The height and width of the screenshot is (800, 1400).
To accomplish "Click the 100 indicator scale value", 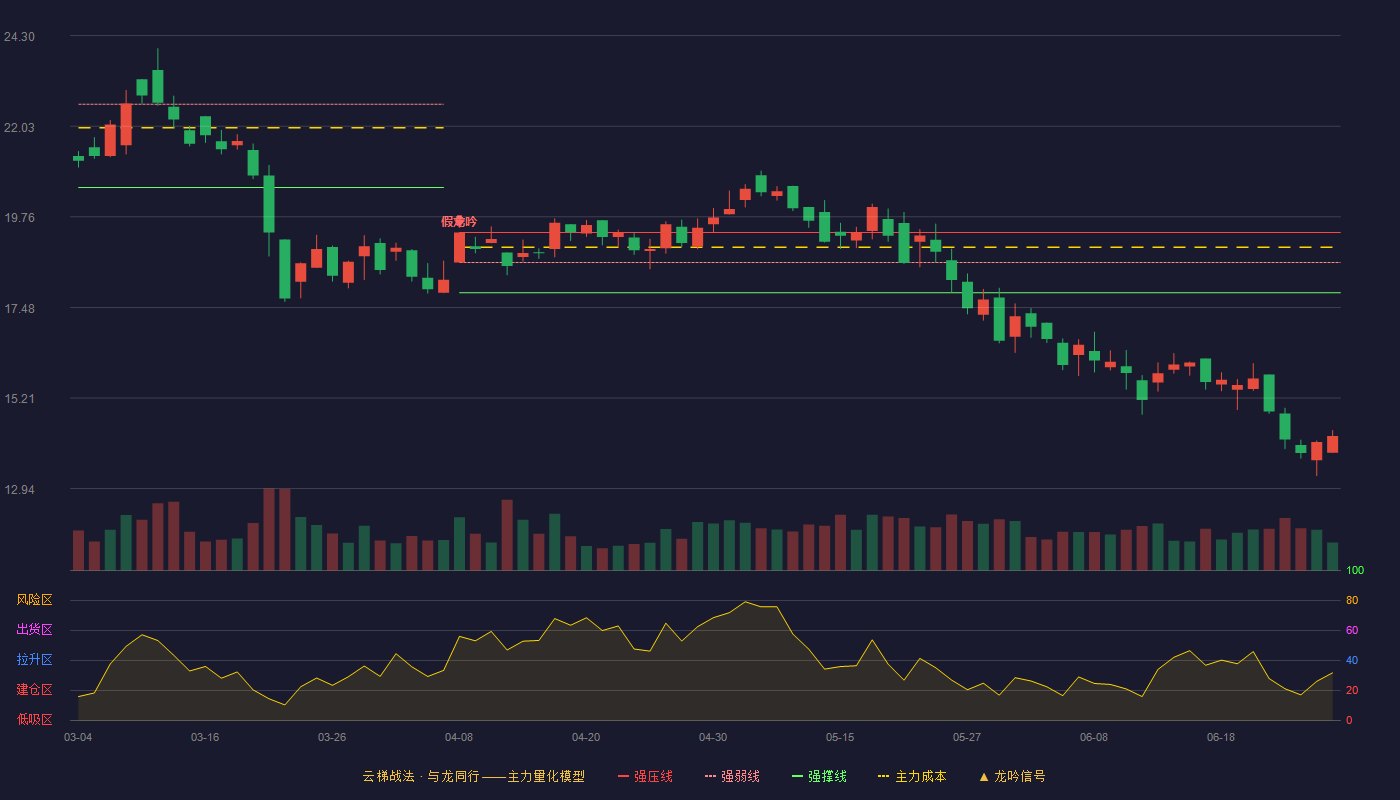I will click(1355, 571).
